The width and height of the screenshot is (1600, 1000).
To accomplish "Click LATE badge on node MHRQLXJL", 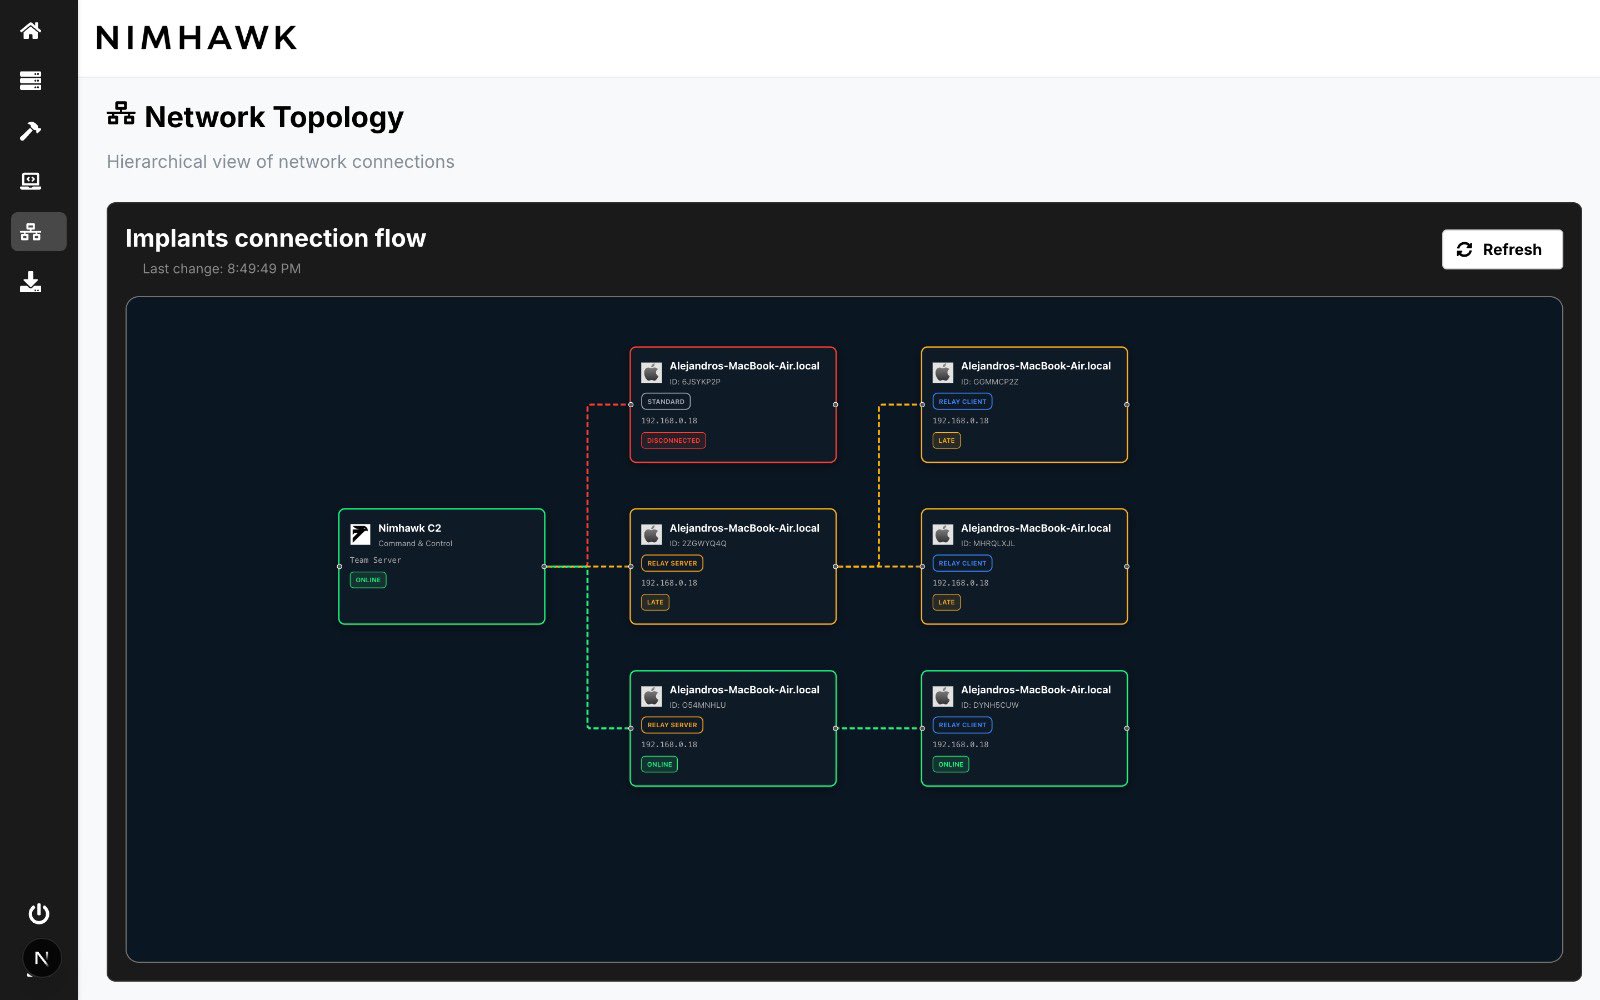I will [x=947, y=602].
